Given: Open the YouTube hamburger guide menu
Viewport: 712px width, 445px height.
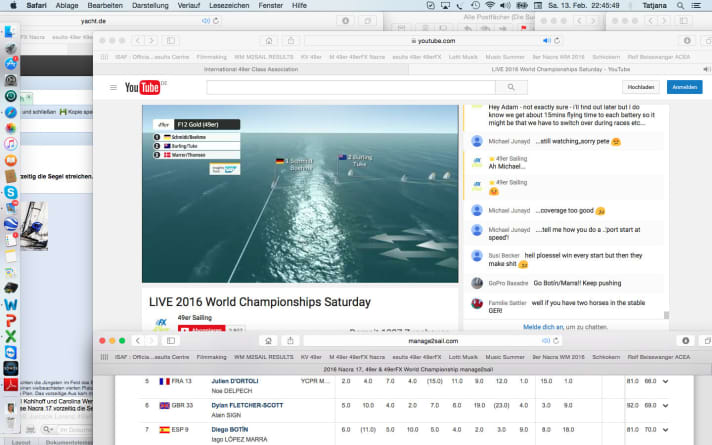Looking at the screenshot, I should [113, 87].
